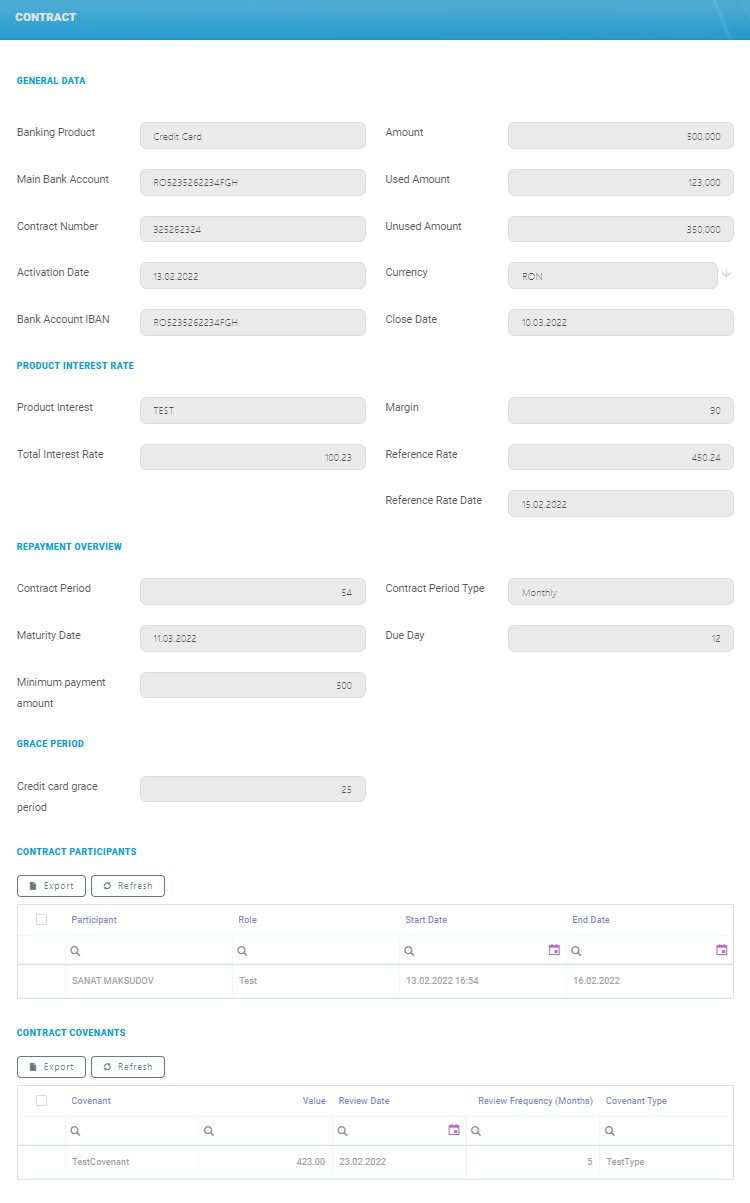
Task: Select the SANAT MAKSUDOV participant row
Action: (x=113, y=981)
